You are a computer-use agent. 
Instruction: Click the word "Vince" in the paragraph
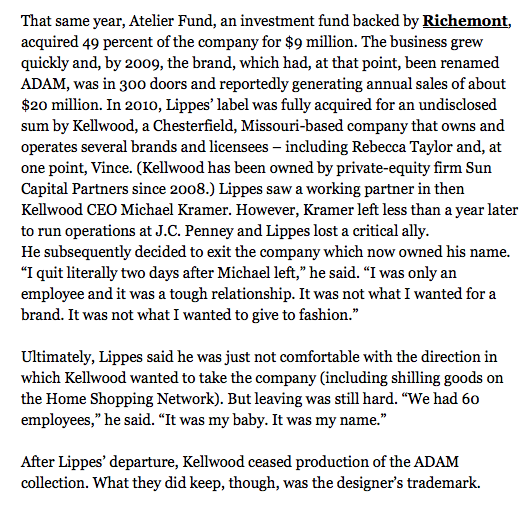111,168
